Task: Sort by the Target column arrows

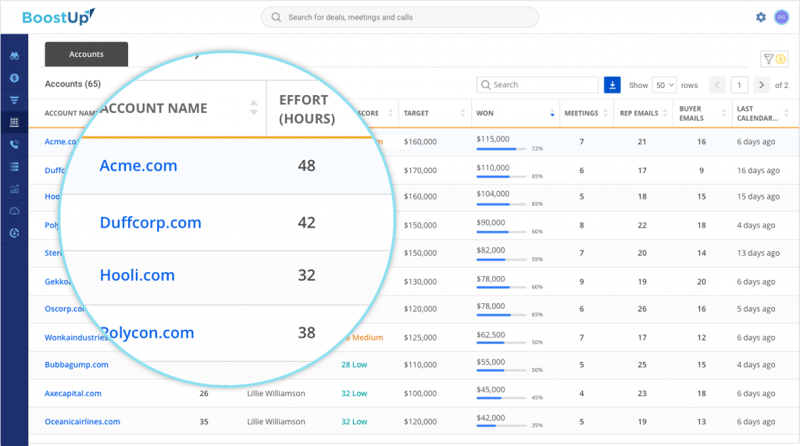Action: coord(463,113)
